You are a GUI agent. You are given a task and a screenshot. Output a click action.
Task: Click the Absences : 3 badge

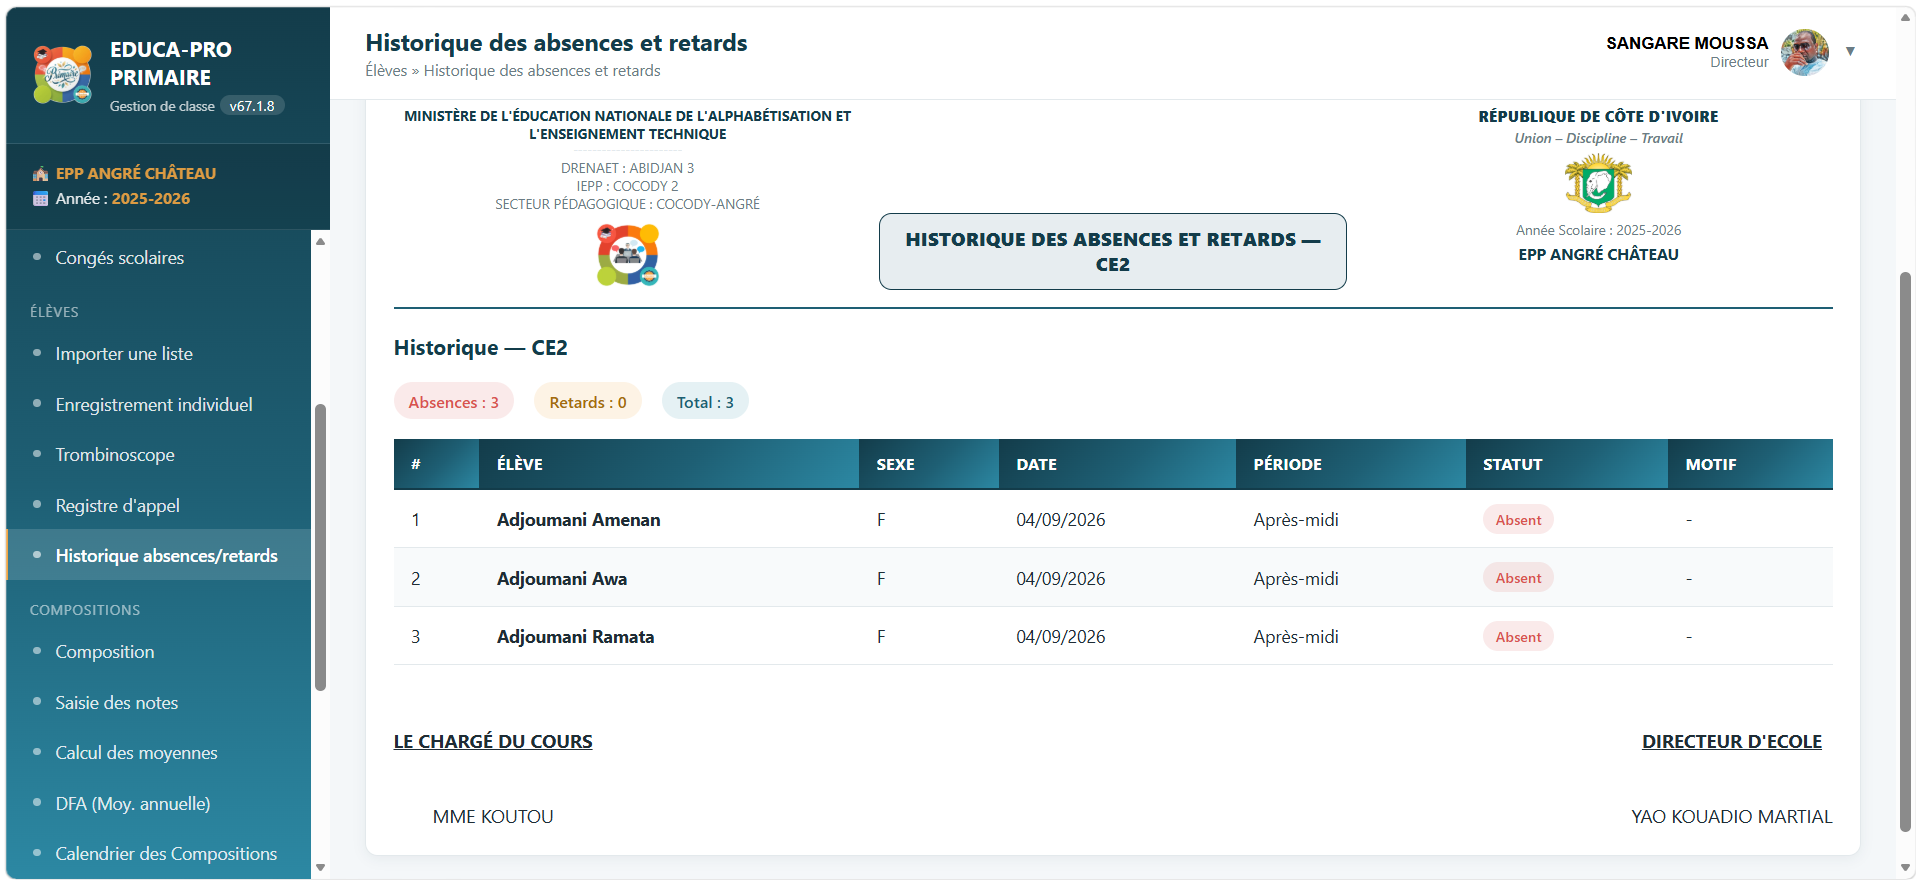click(x=453, y=402)
